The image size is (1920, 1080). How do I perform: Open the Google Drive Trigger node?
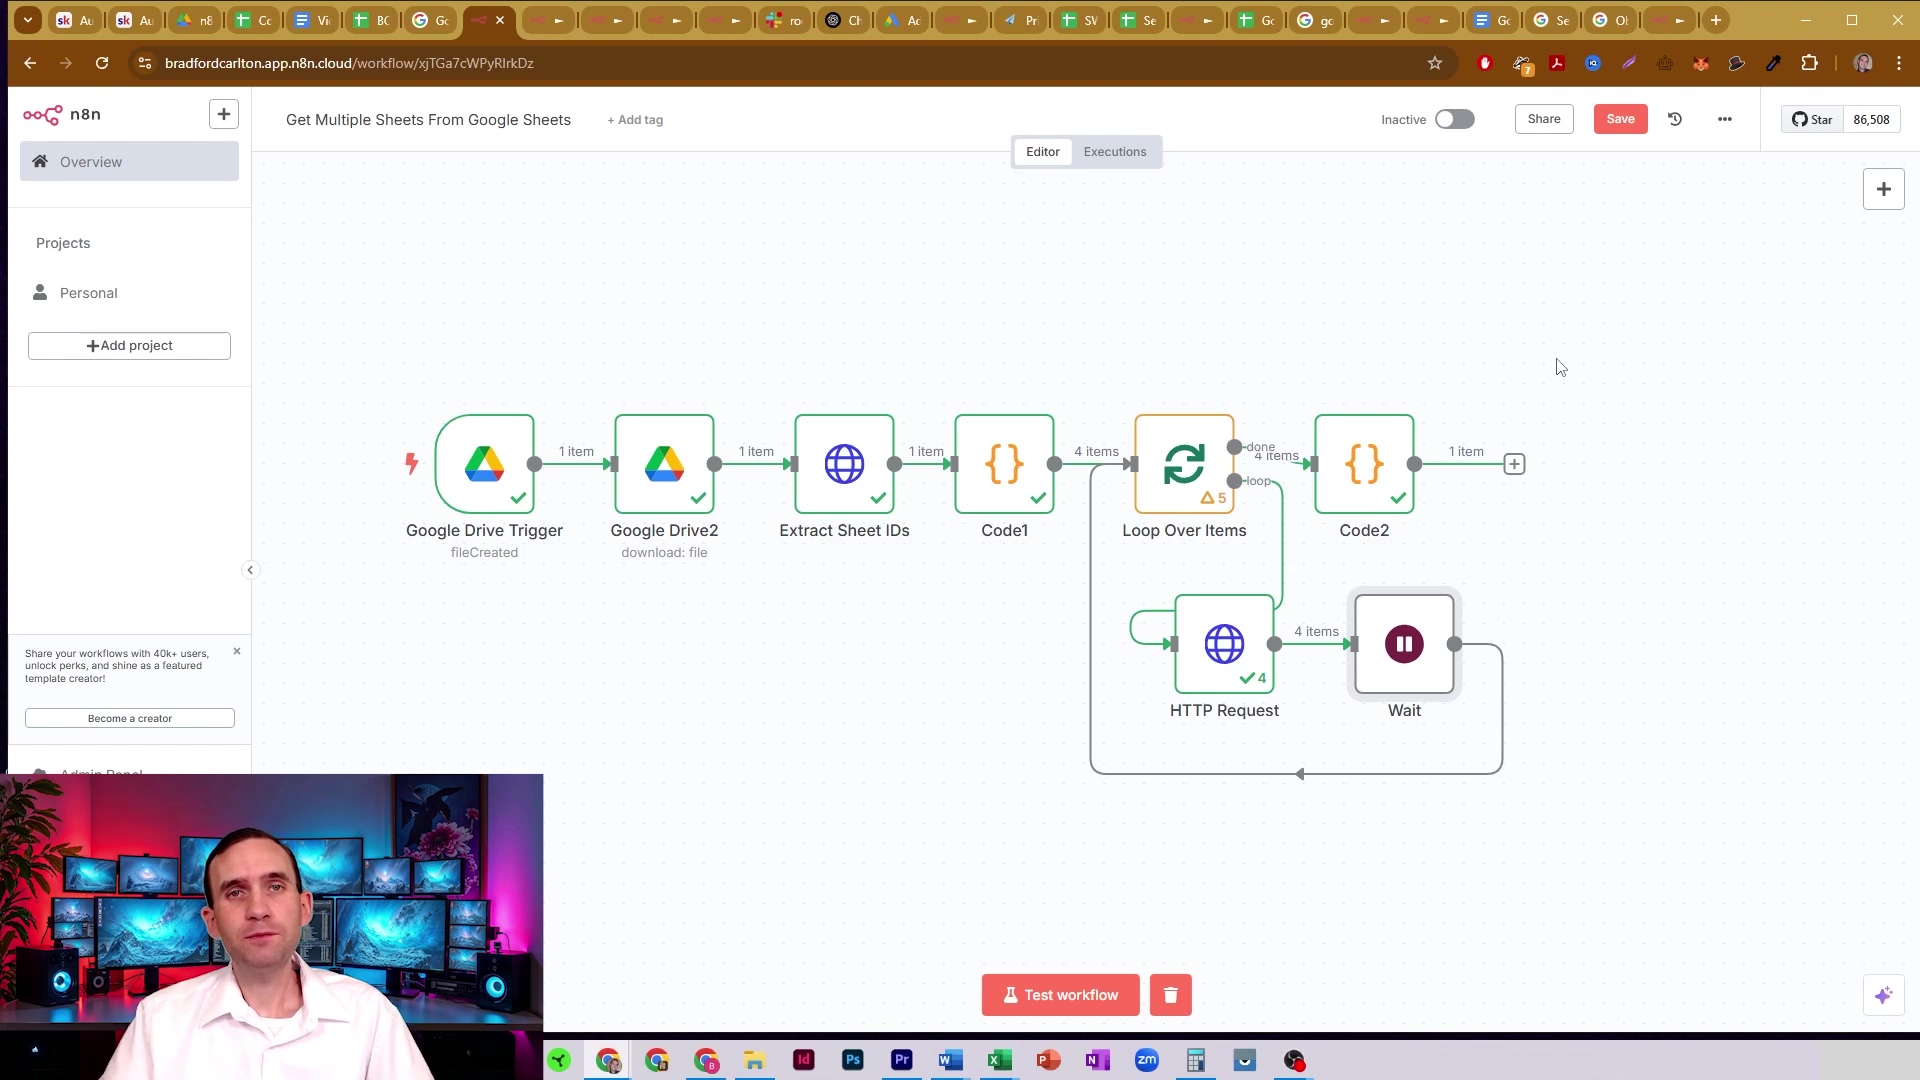point(484,464)
